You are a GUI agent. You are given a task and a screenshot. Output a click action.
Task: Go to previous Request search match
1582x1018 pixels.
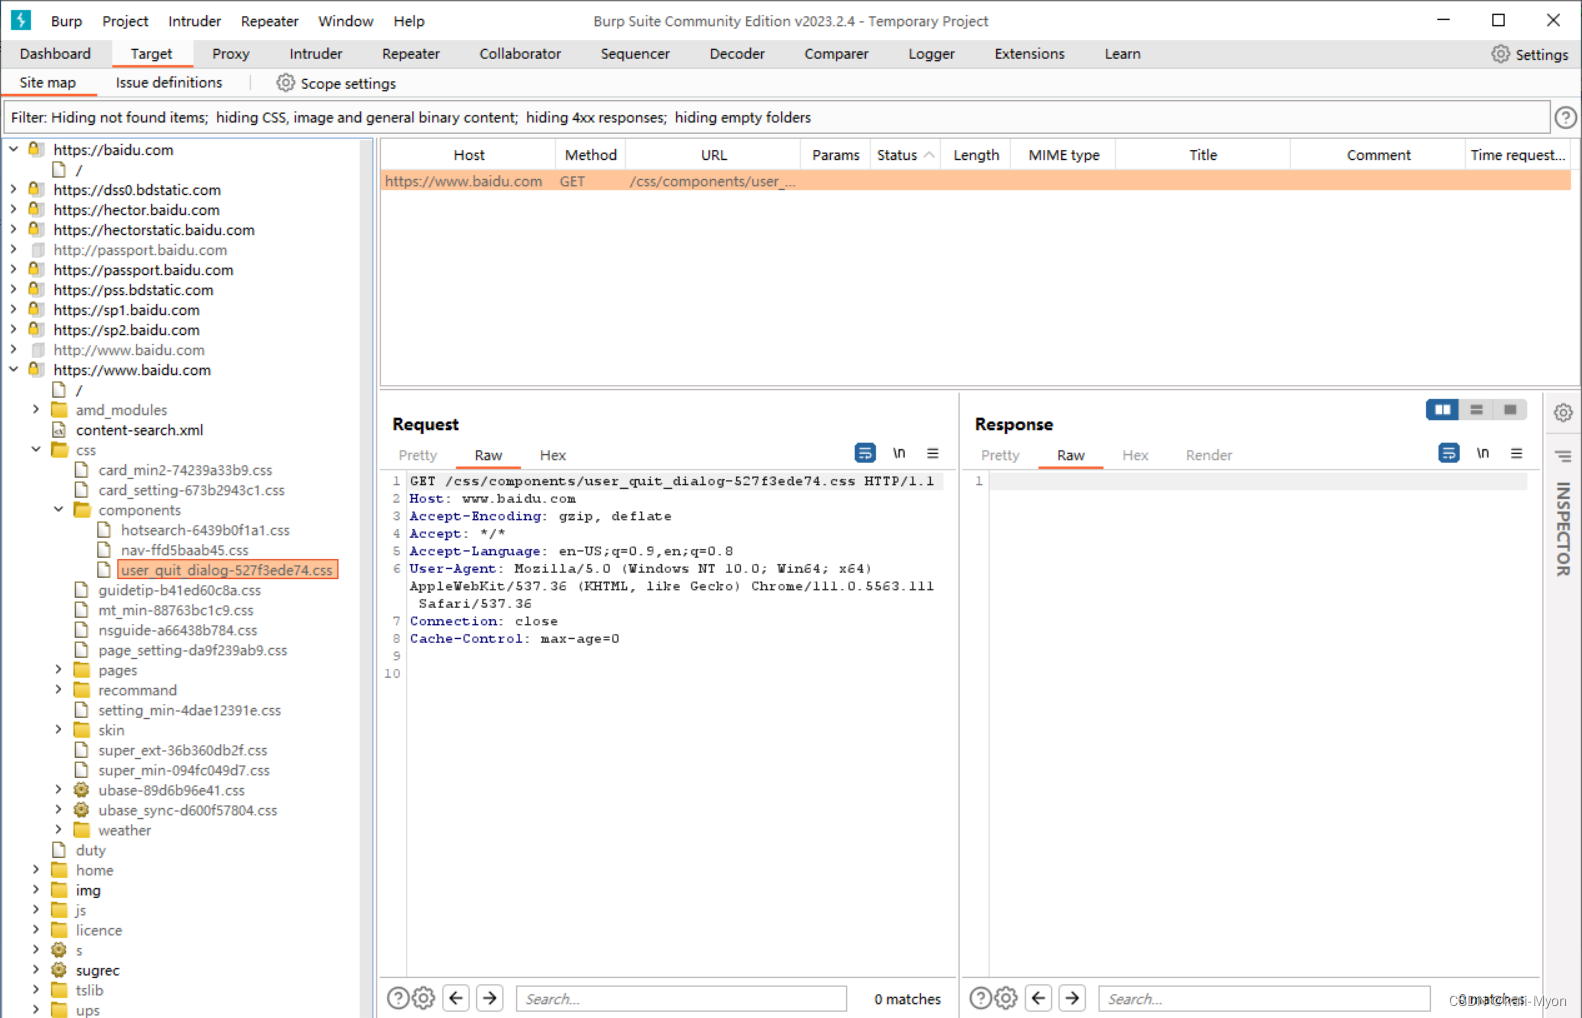457,998
